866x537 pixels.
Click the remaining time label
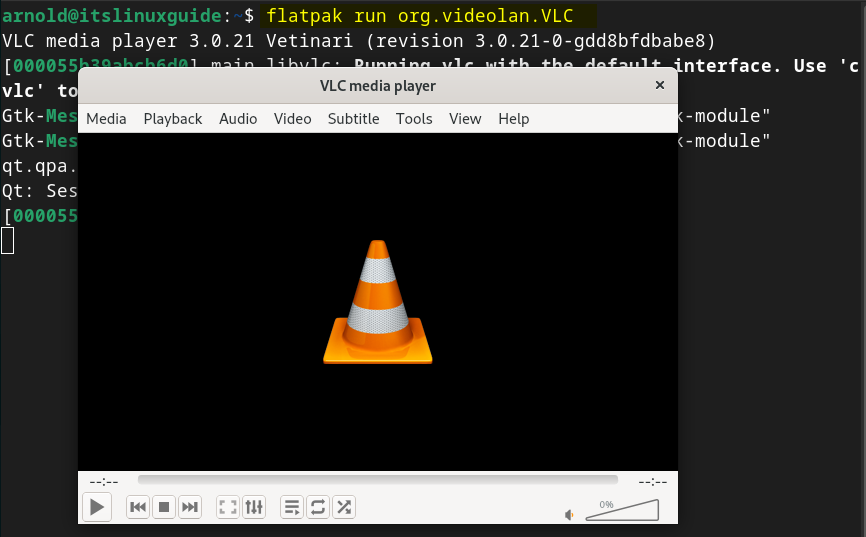652,481
